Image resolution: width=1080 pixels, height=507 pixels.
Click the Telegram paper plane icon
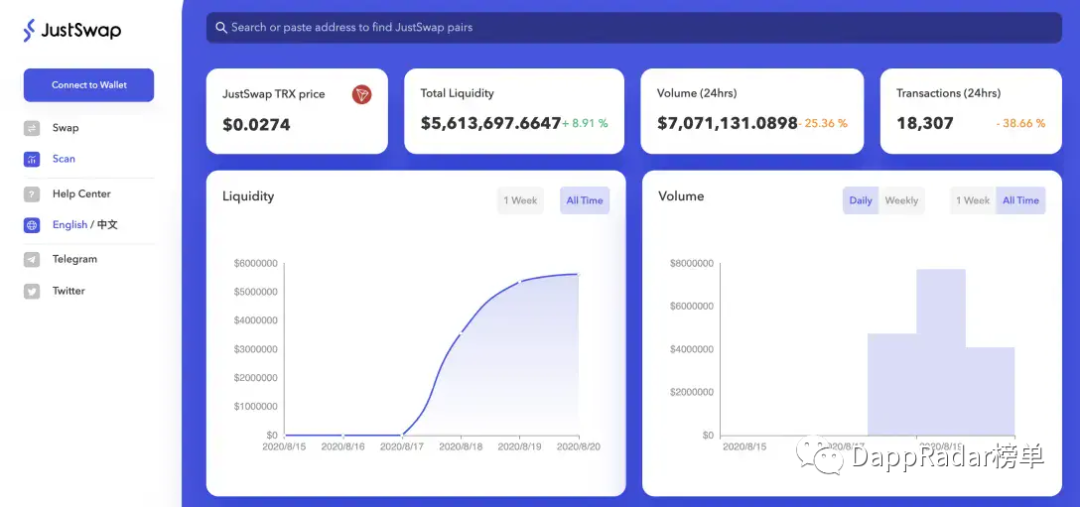coord(32,260)
